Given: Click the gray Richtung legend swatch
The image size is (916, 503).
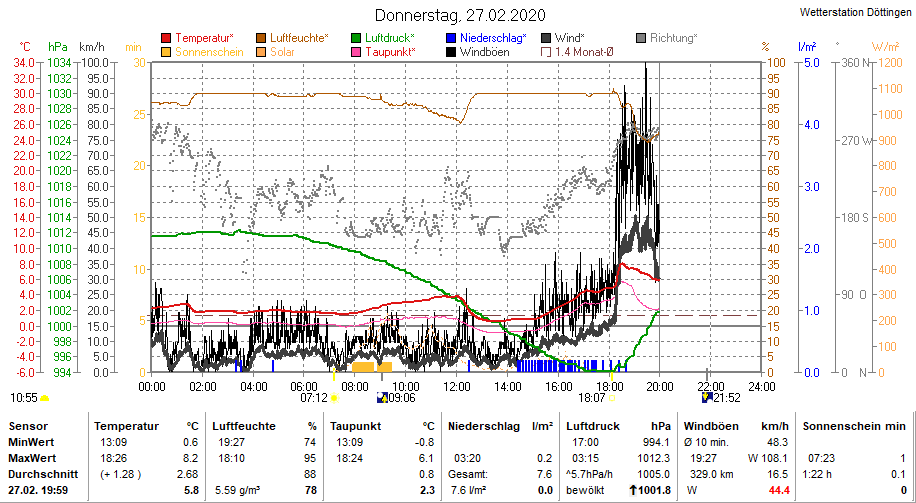Looking at the screenshot, I should (x=641, y=38).
